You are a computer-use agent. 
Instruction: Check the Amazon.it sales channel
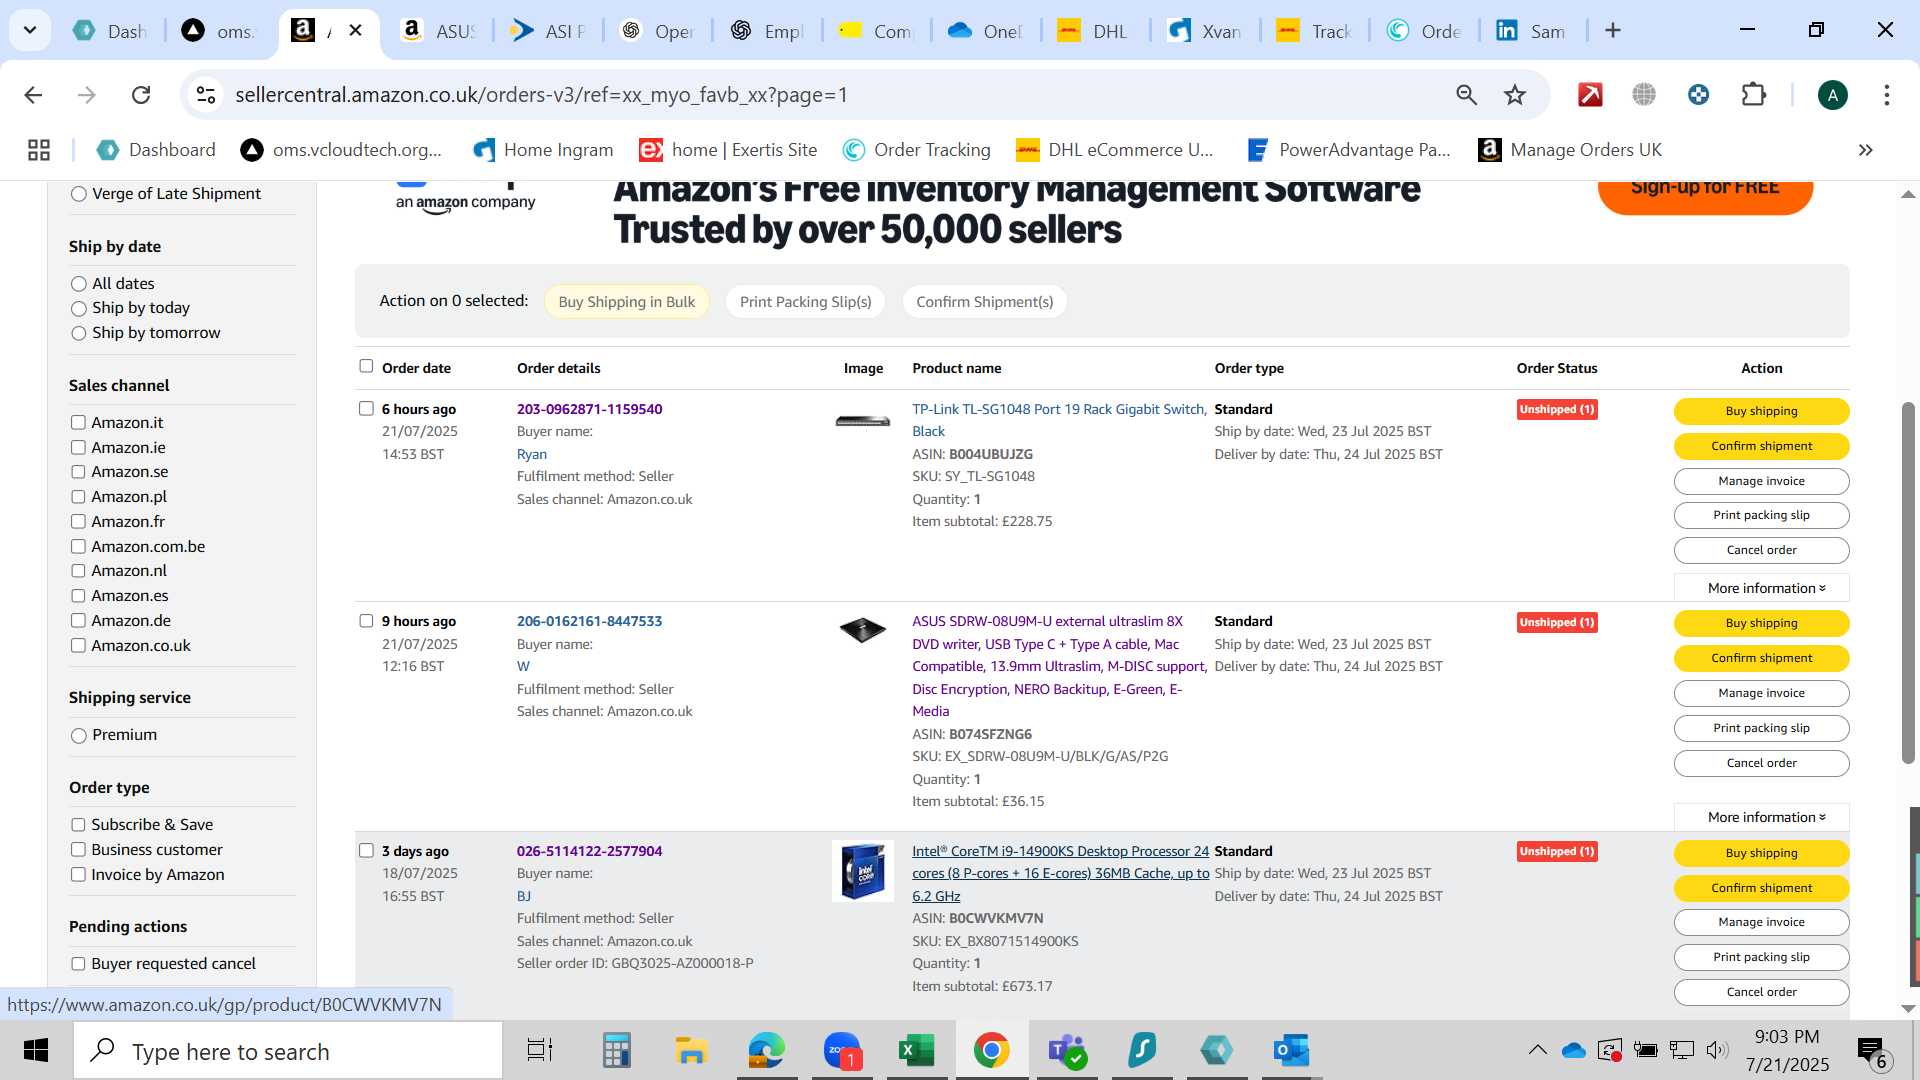(78, 423)
